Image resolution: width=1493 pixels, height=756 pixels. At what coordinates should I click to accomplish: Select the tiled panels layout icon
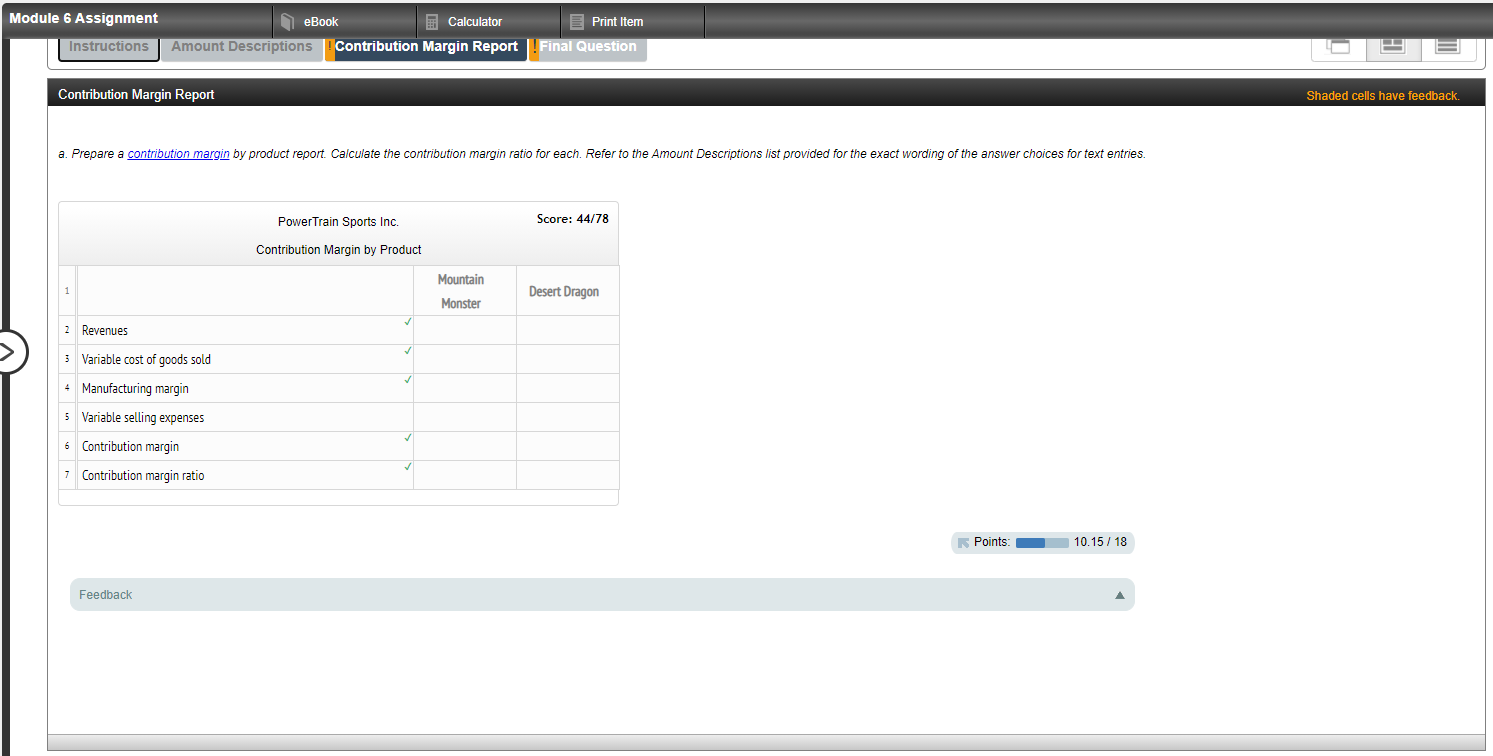(x=1393, y=45)
